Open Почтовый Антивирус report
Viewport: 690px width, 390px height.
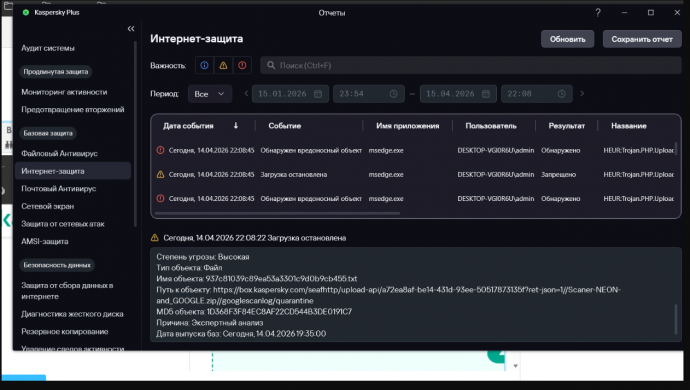point(59,189)
